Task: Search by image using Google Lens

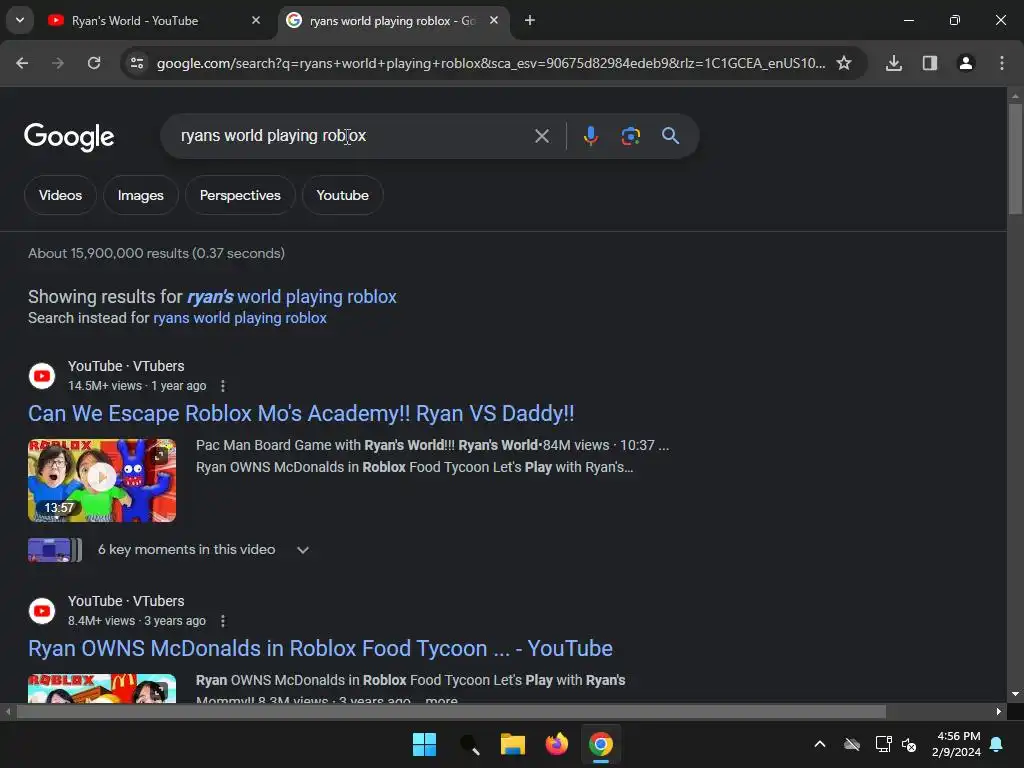Action: [630, 136]
